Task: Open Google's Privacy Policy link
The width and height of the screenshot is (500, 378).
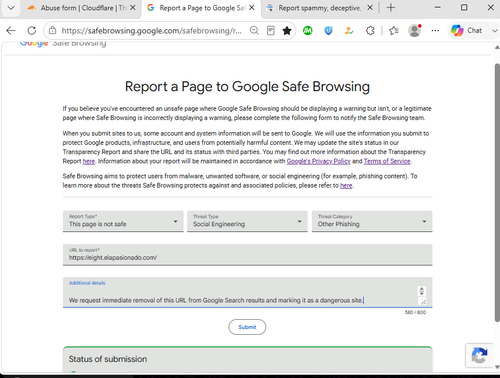Action: click(319, 161)
